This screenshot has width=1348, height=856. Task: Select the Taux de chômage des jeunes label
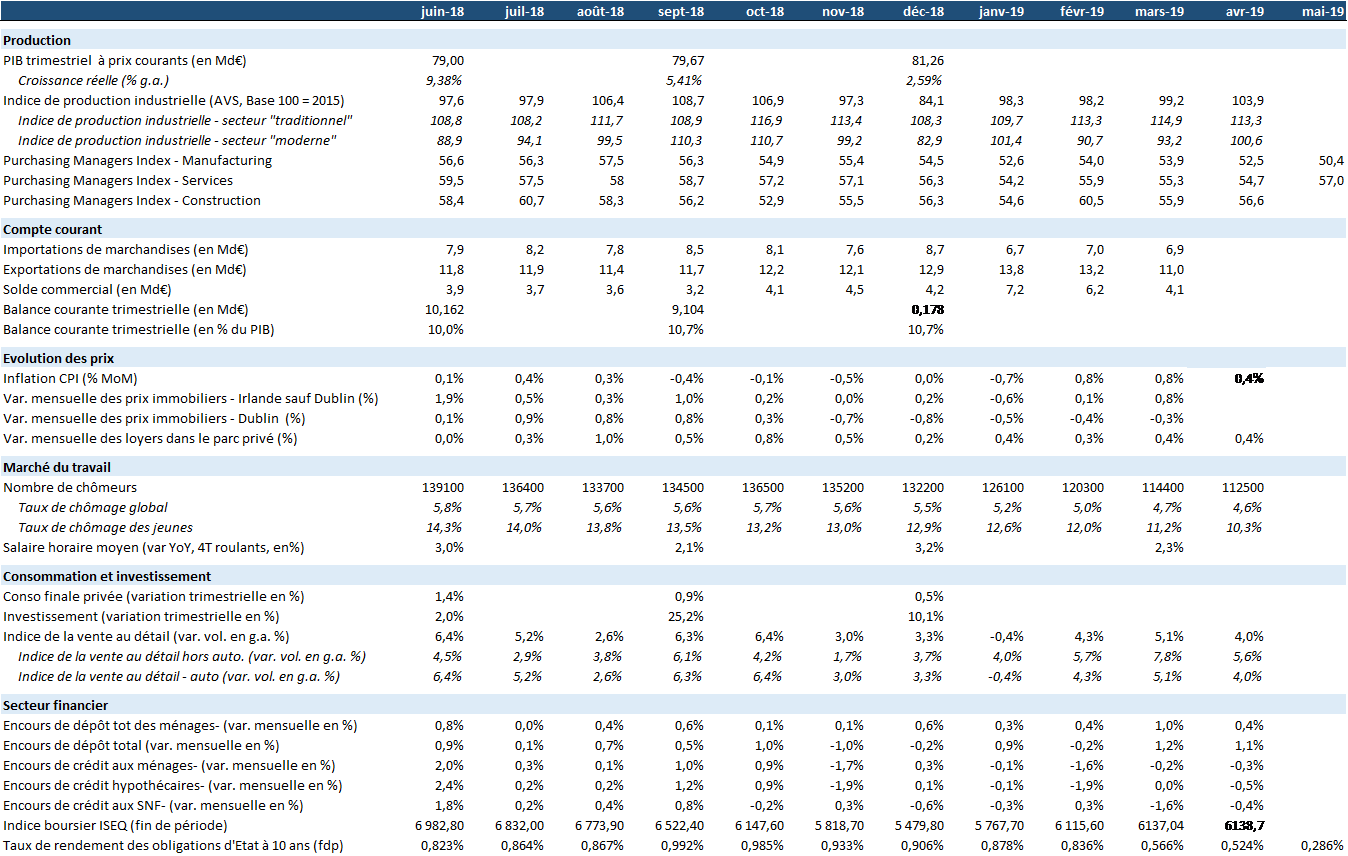106,528
